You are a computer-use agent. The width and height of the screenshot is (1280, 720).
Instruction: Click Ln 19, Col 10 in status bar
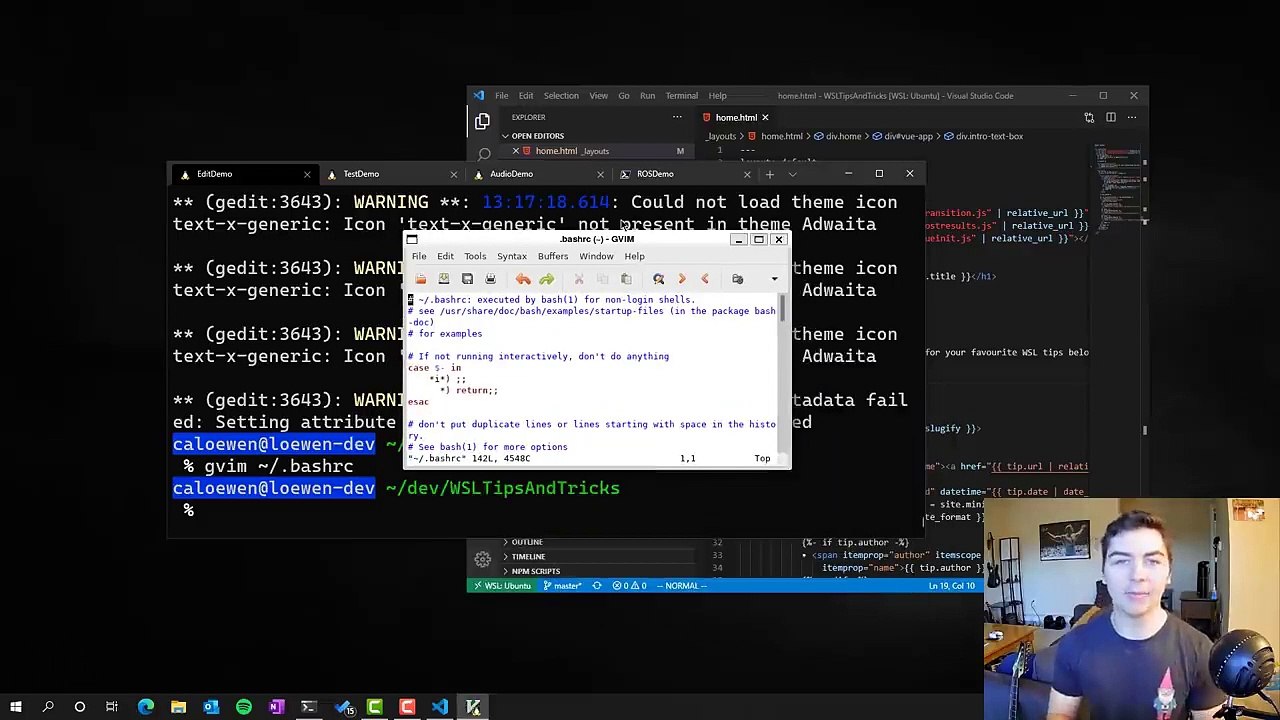click(954, 586)
